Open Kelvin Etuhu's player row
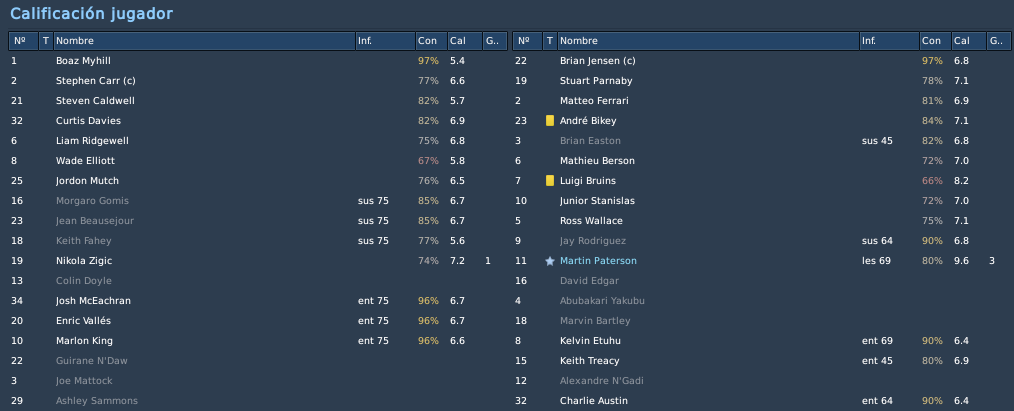The width and height of the screenshot is (1014, 411). [x=761, y=341]
